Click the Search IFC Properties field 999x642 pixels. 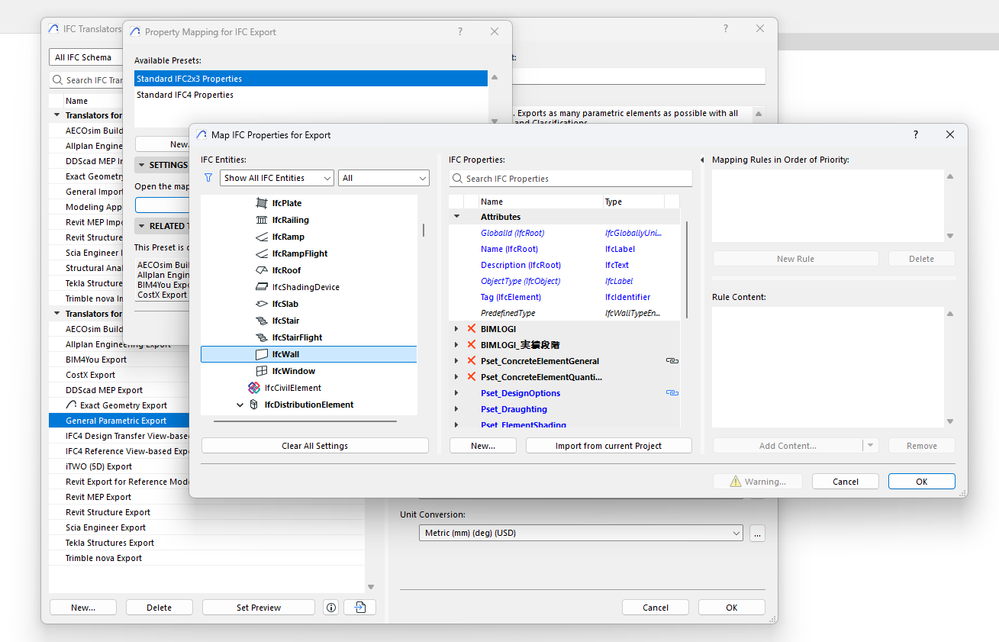point(570,178)
